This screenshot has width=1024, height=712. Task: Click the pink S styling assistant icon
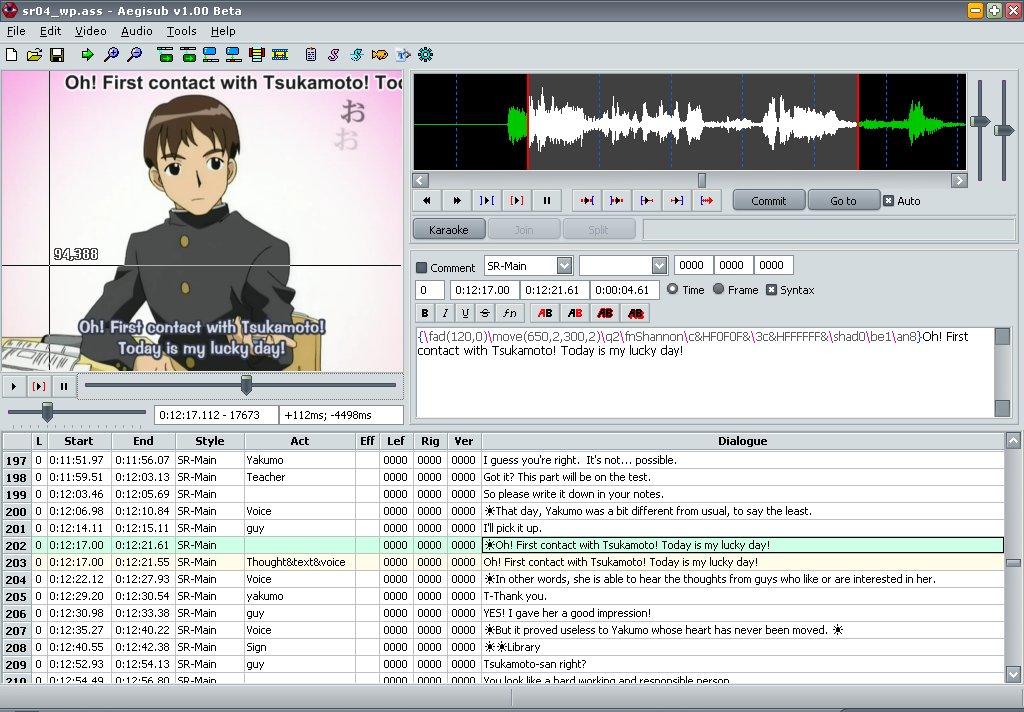point(334,55)
